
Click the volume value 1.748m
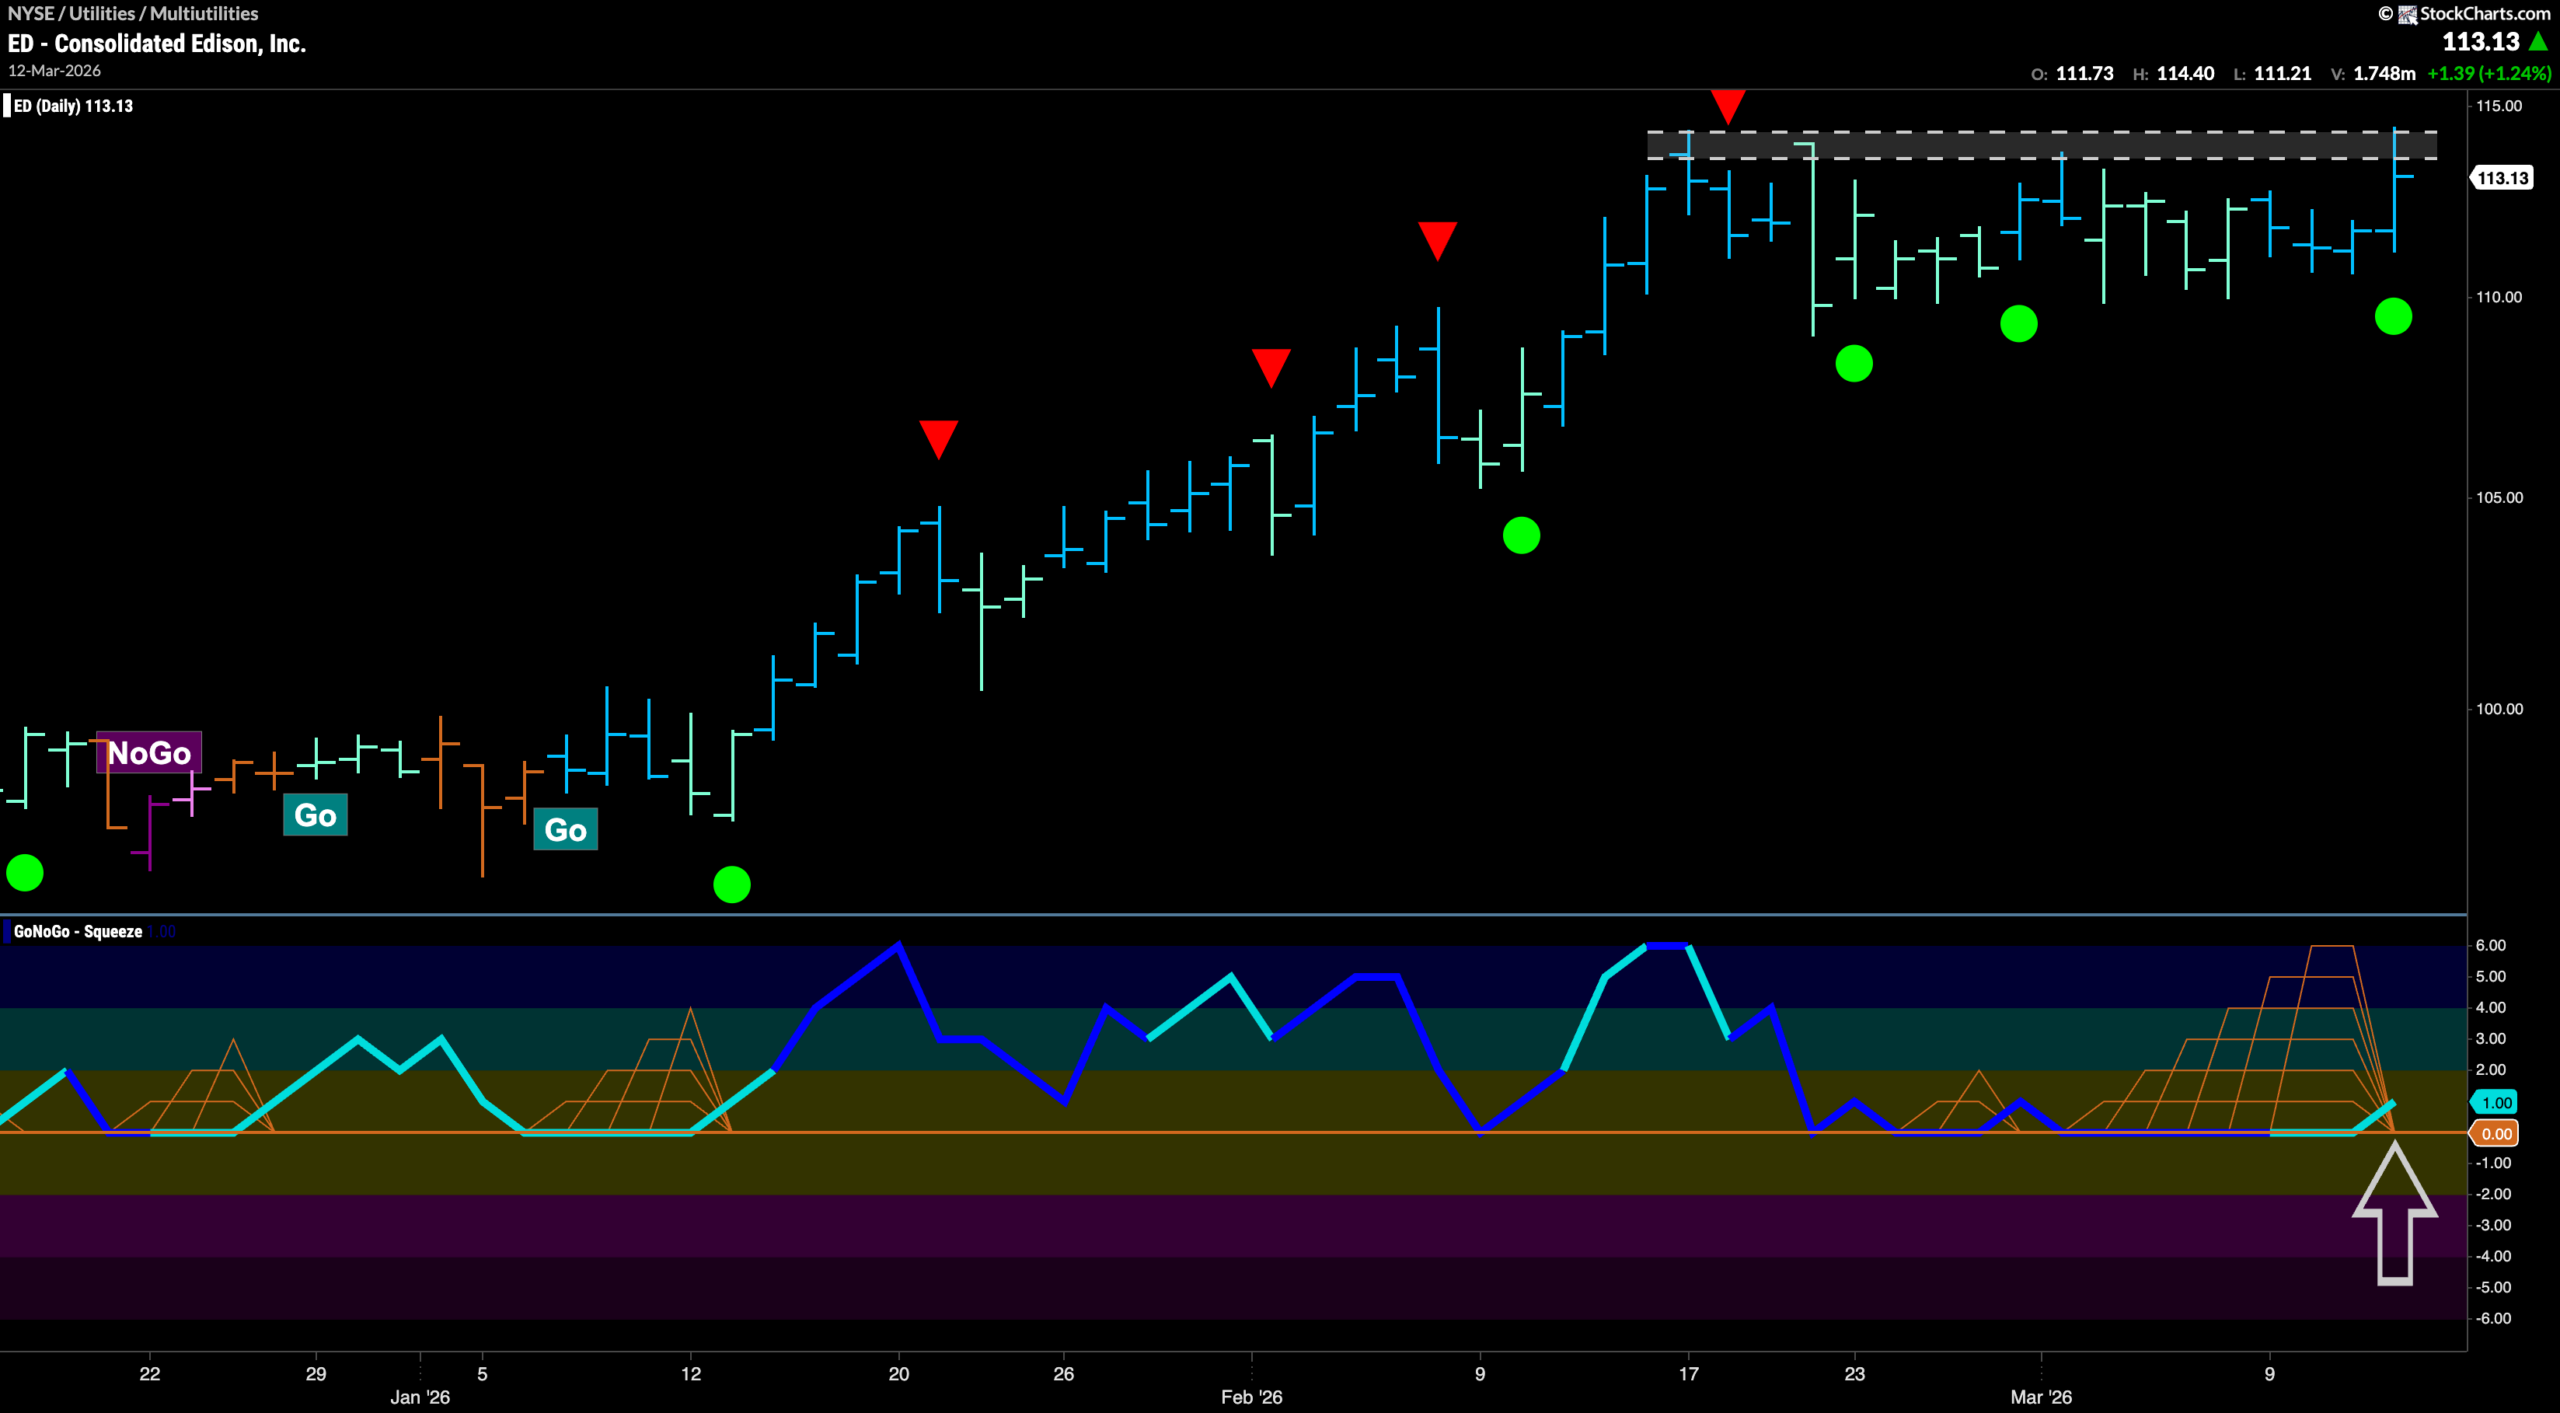click(x=2384, y=74)
